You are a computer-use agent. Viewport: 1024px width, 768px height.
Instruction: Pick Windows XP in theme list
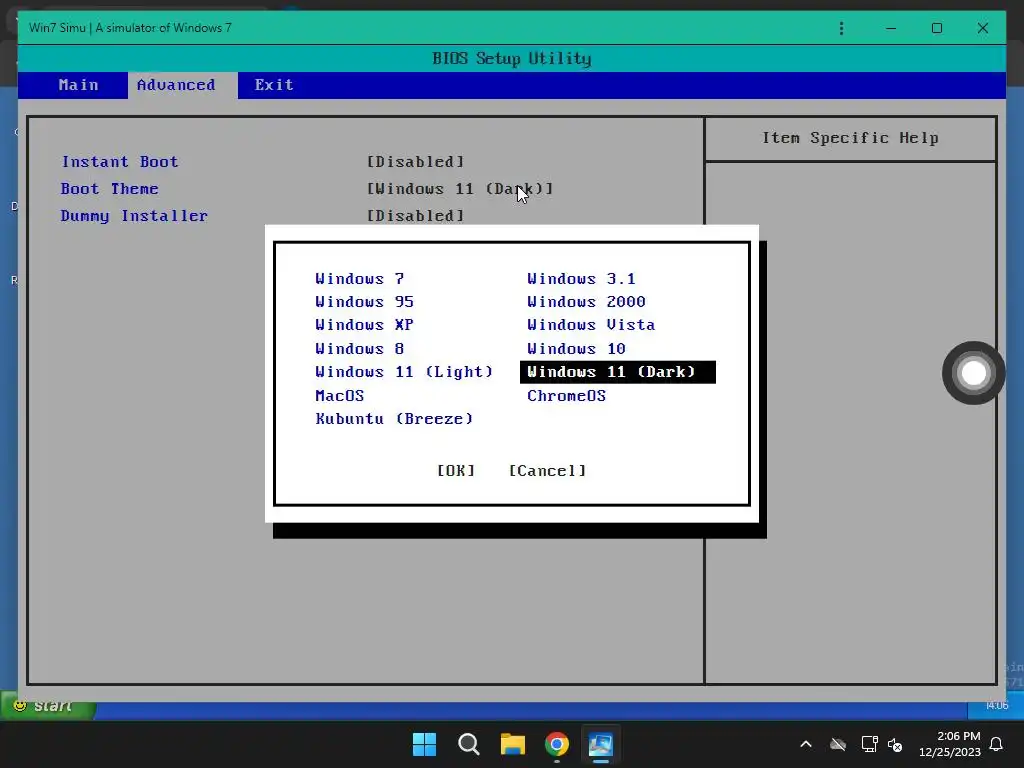click(x=364, y=325)
